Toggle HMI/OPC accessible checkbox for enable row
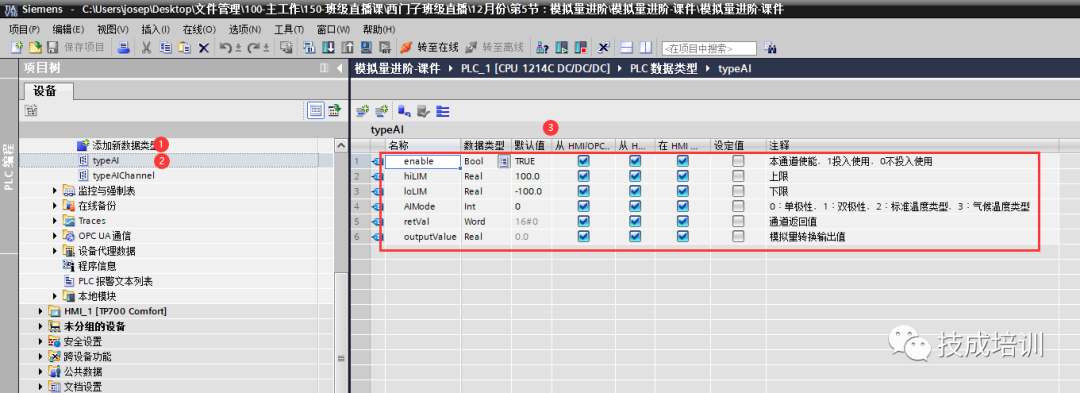The height and width of the screenshot is (393, 1080). coord(583,161)
